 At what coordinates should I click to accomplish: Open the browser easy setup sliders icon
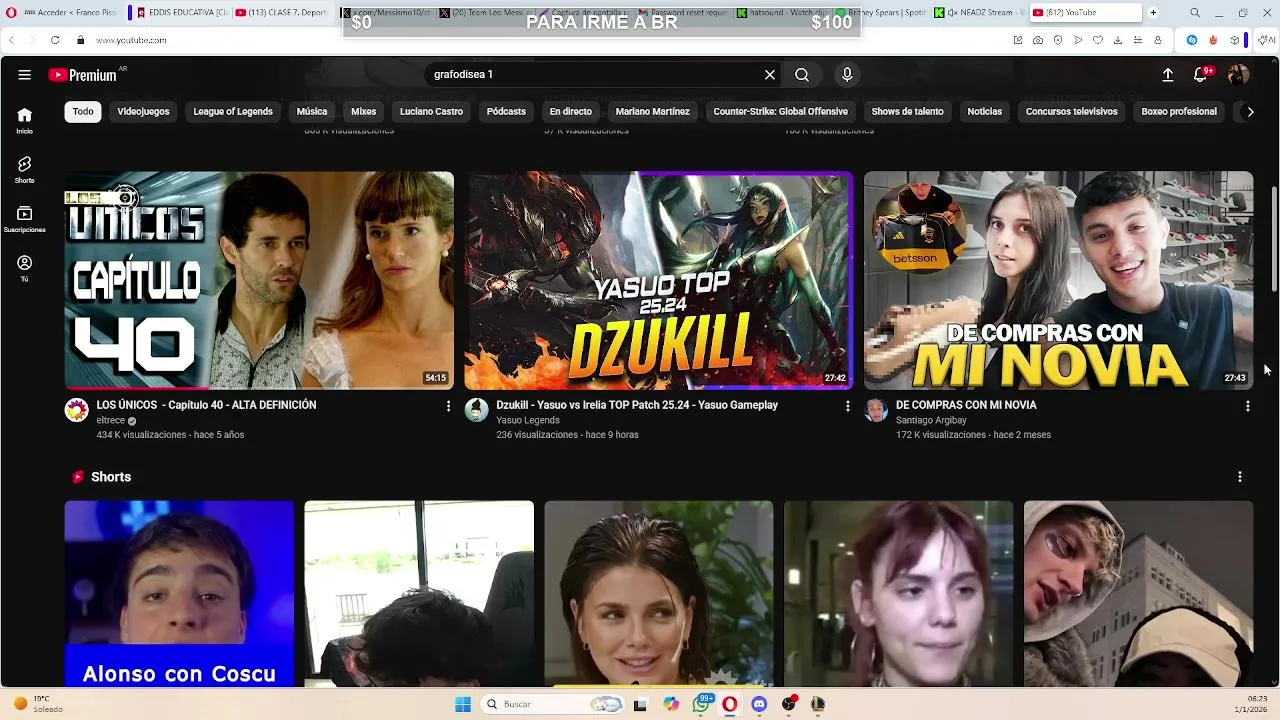click(1138, 40)
